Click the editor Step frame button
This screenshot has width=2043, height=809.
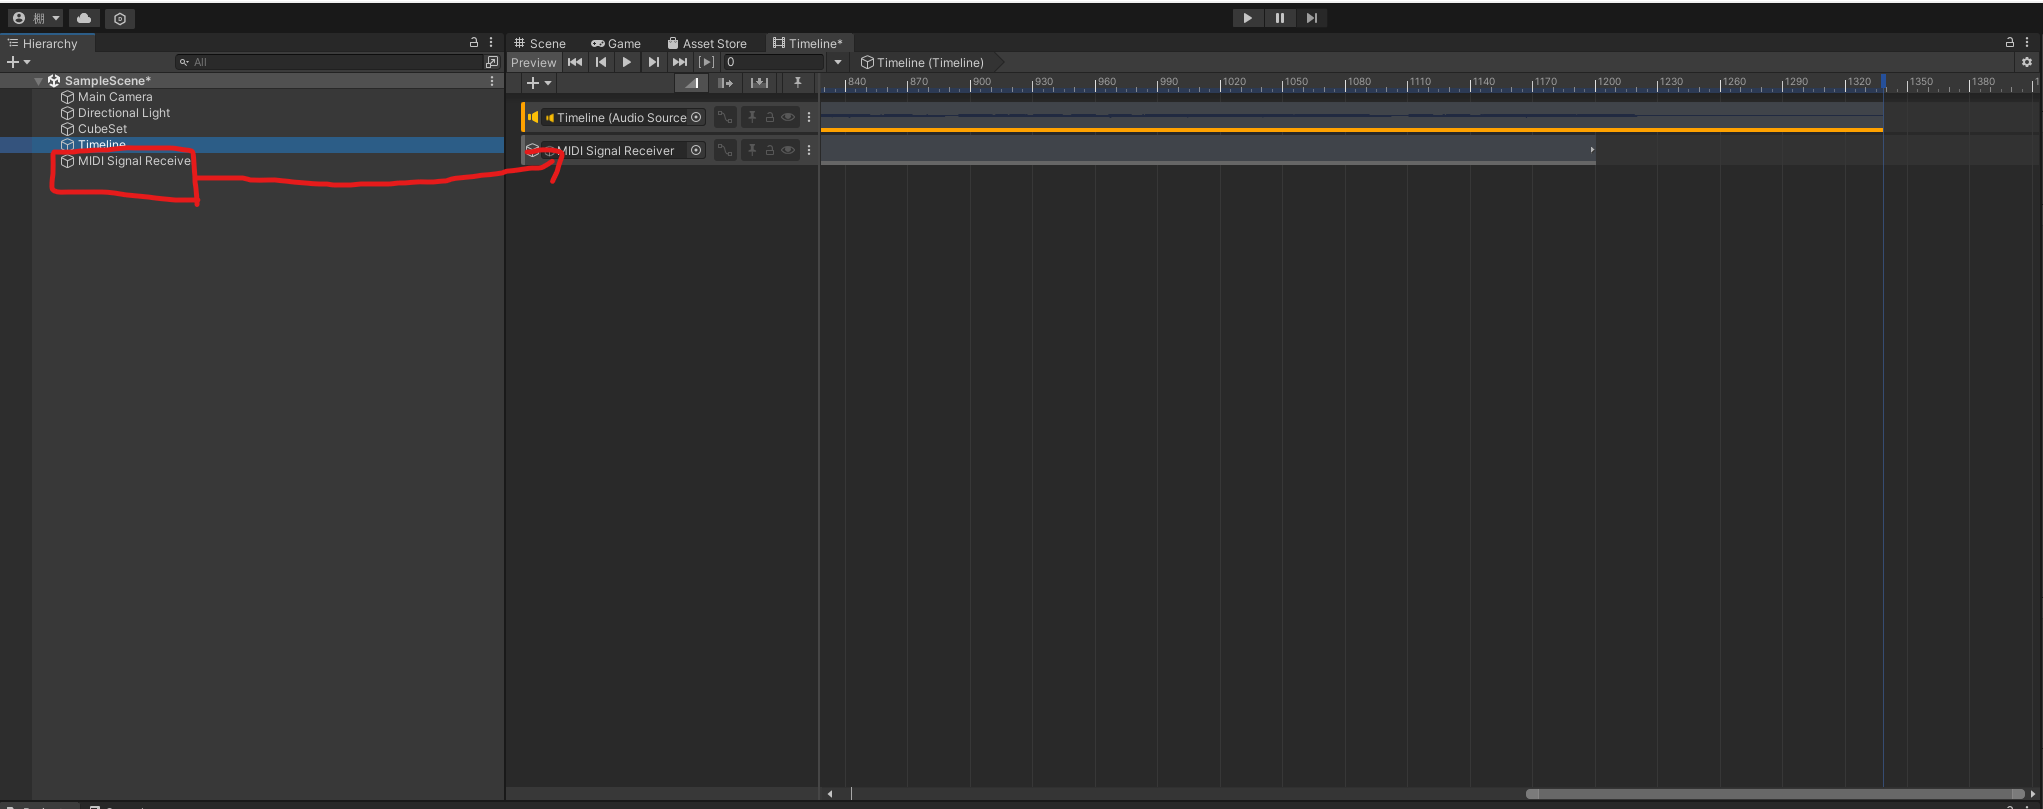(x=1311, y=18)
